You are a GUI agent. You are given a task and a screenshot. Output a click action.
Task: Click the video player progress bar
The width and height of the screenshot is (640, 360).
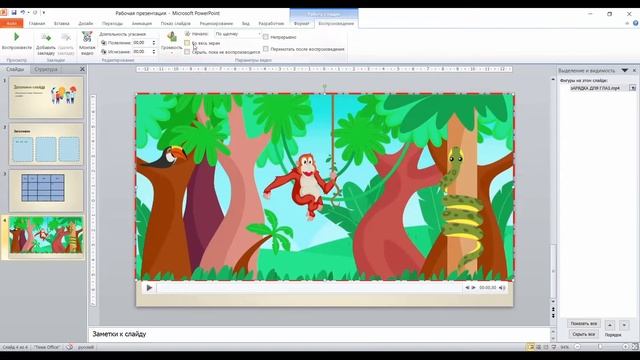[x=309, y=288]
